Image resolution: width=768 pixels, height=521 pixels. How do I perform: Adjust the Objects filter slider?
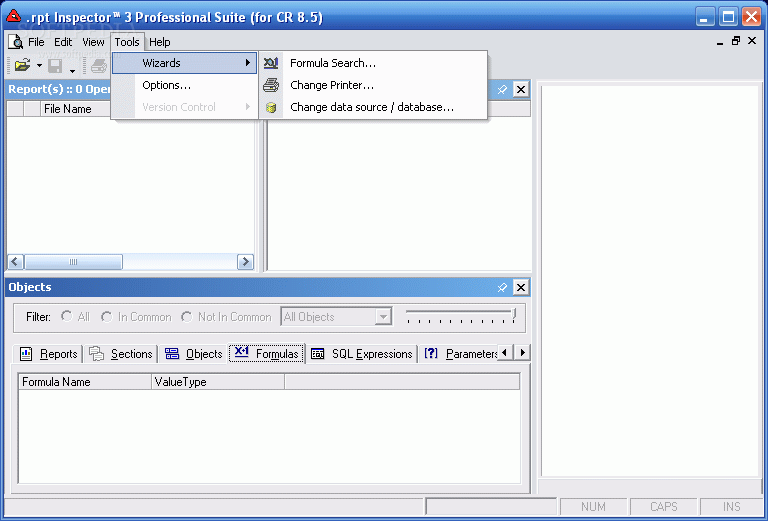(x=514, y=313)
